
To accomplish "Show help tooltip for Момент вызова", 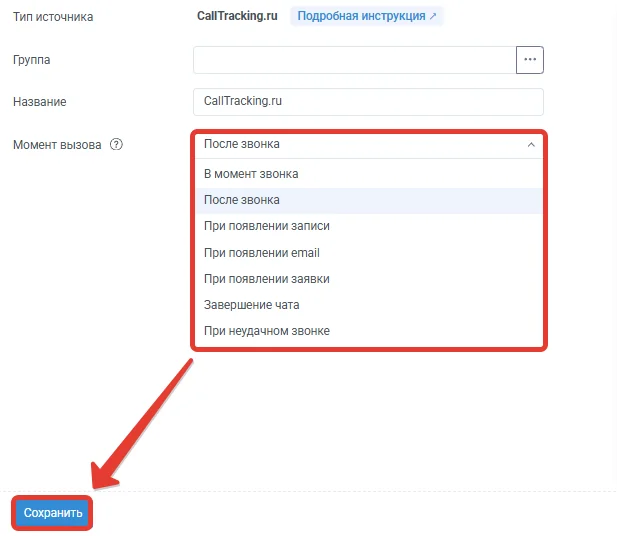I will click(x=116, y=144).
